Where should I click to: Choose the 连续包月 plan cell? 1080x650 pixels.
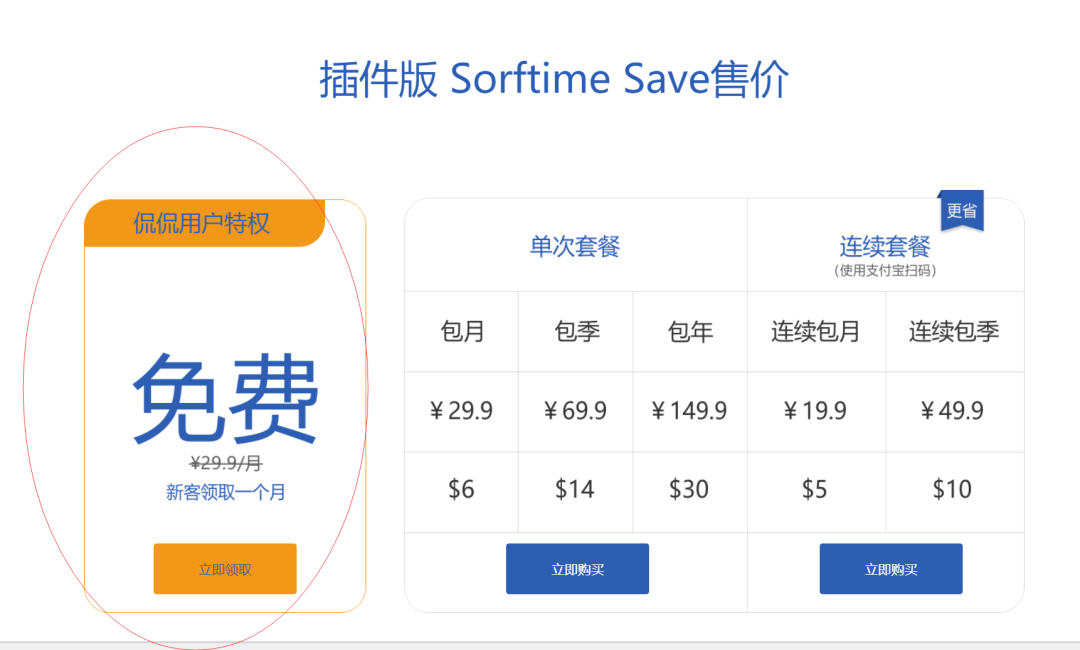[x=816, y=332]
